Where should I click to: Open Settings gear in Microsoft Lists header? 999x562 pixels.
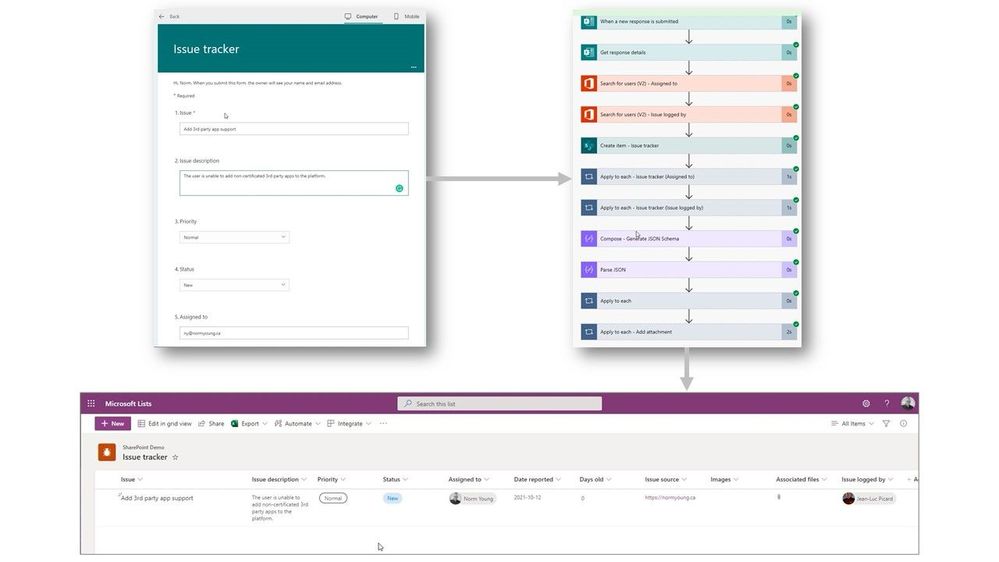tap(866, 403)
